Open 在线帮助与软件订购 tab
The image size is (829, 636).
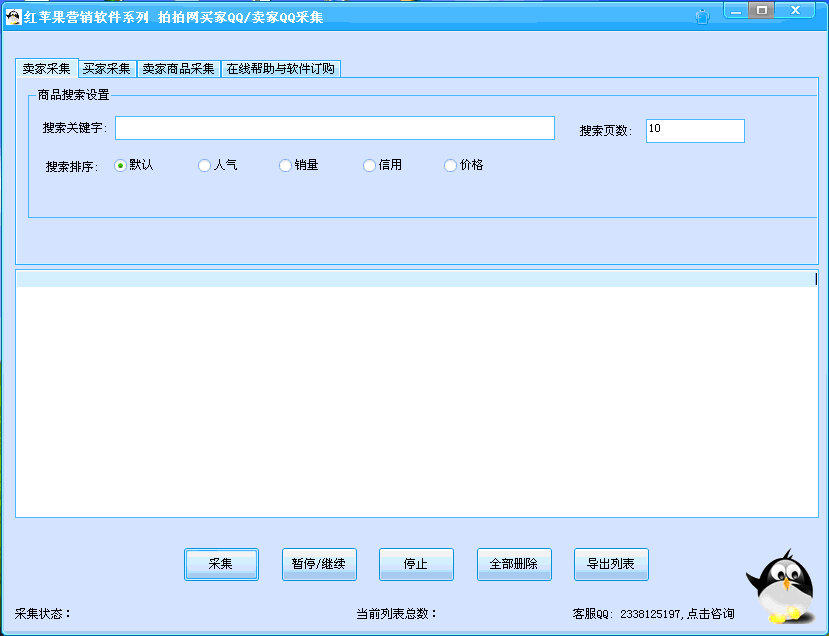281,69
